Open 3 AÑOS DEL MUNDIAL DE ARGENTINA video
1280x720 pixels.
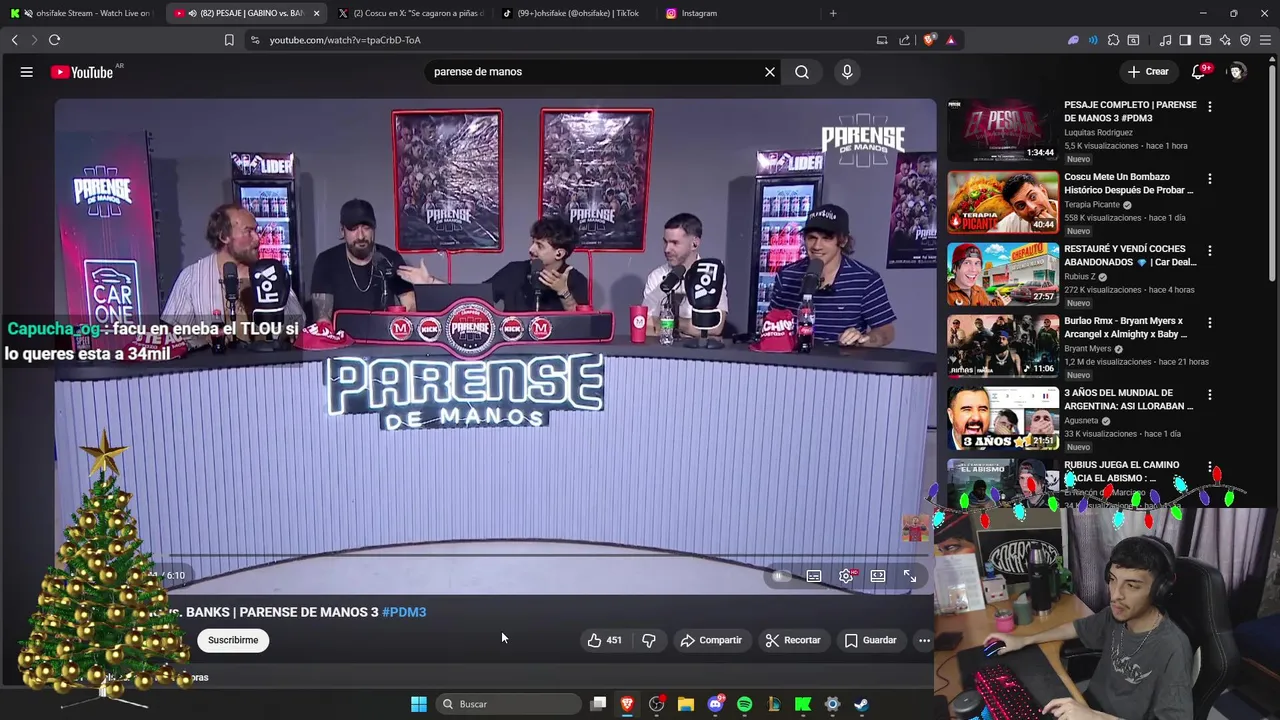pyautogui.click(x=1003, y=418)
